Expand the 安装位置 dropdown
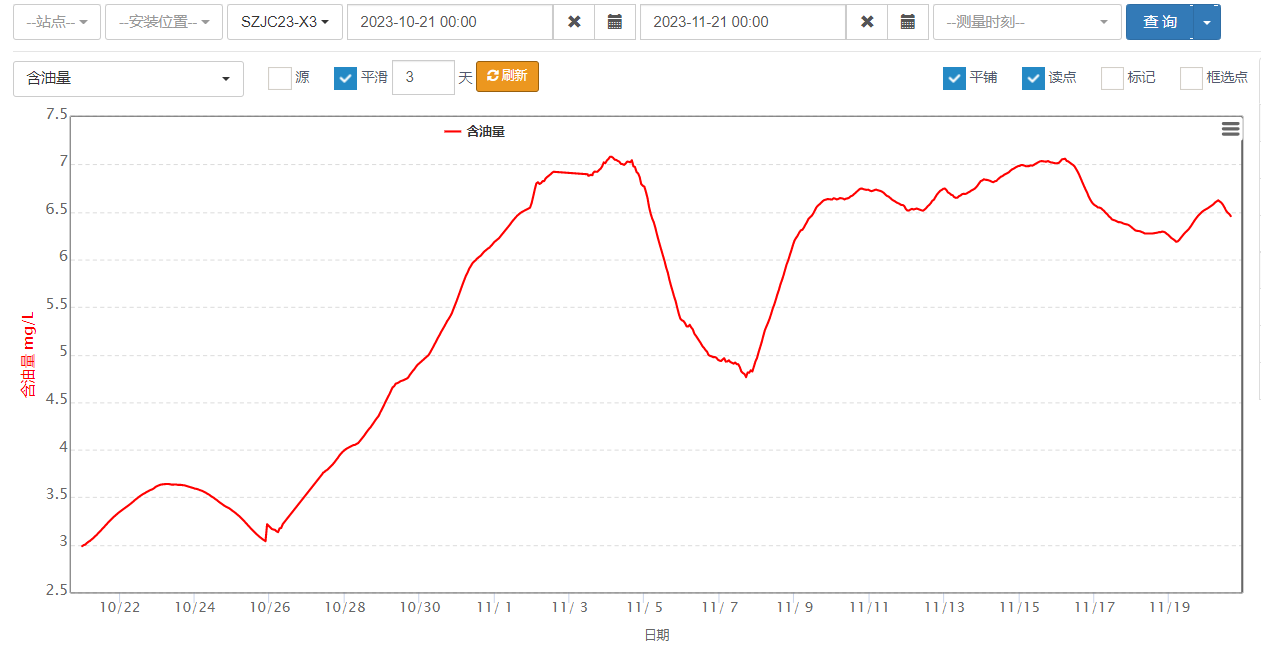This screenshot has width=1261, height=646. click(x=164, y=22)
